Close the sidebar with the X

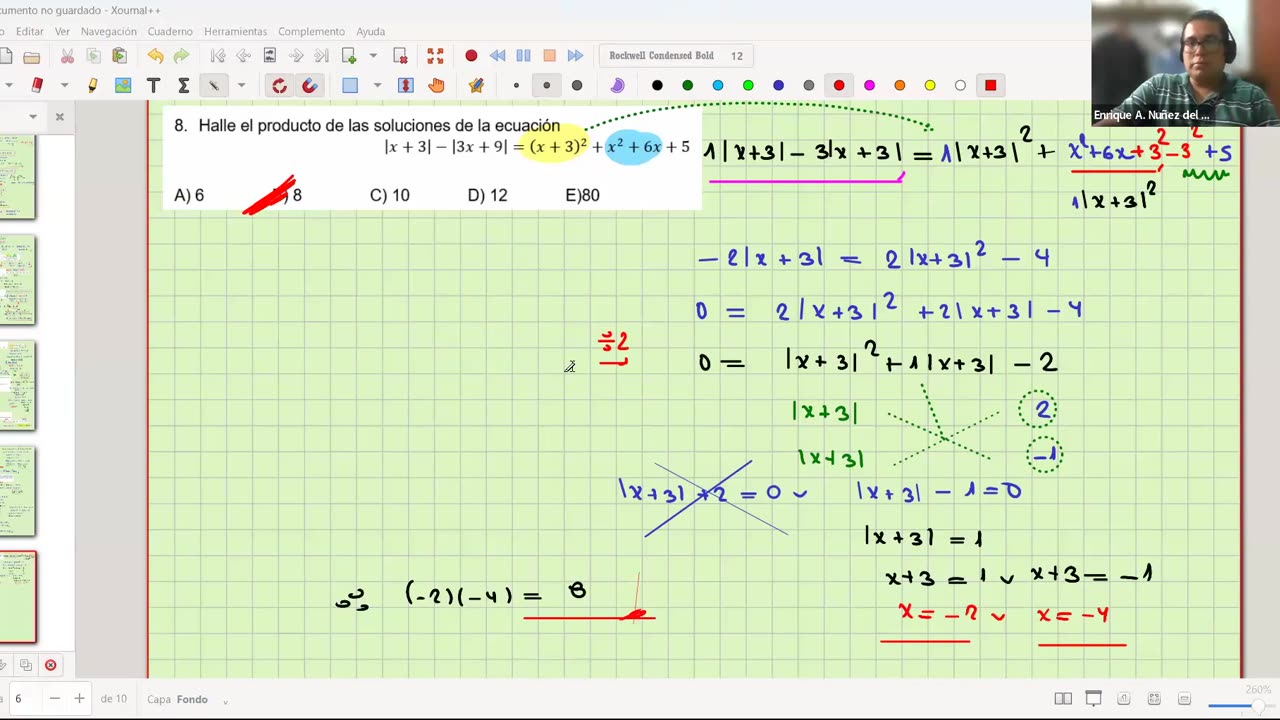point(59,117)
